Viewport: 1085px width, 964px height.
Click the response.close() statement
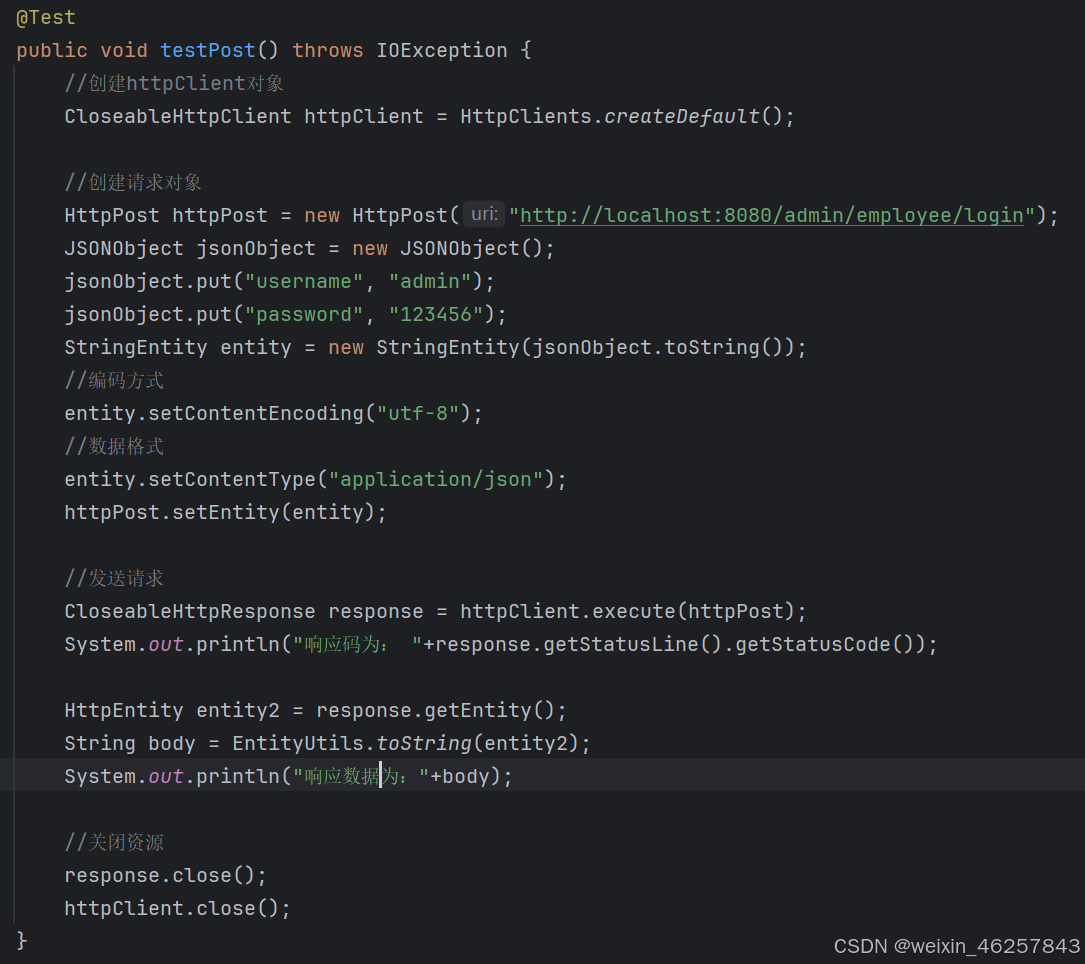pyautogui.click(x=164, y=874)
